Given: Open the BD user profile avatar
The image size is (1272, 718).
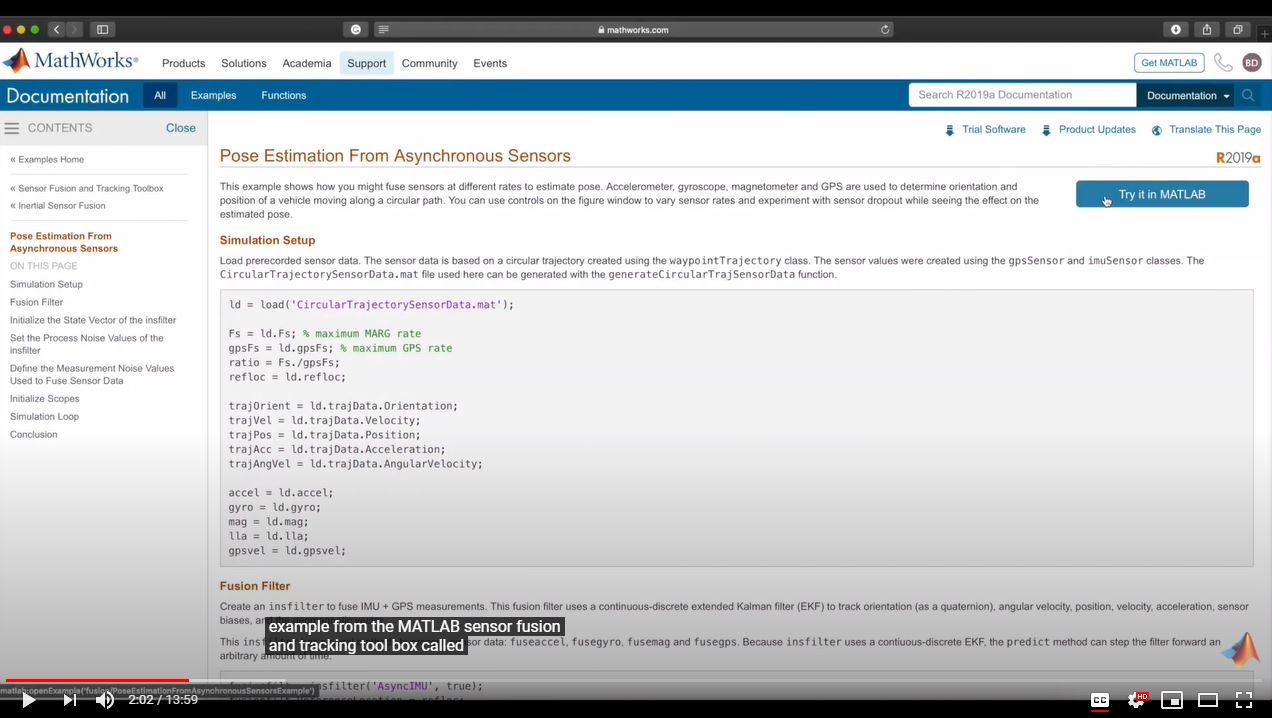Looking at the screenshot, I should (x=1252, y=63).
